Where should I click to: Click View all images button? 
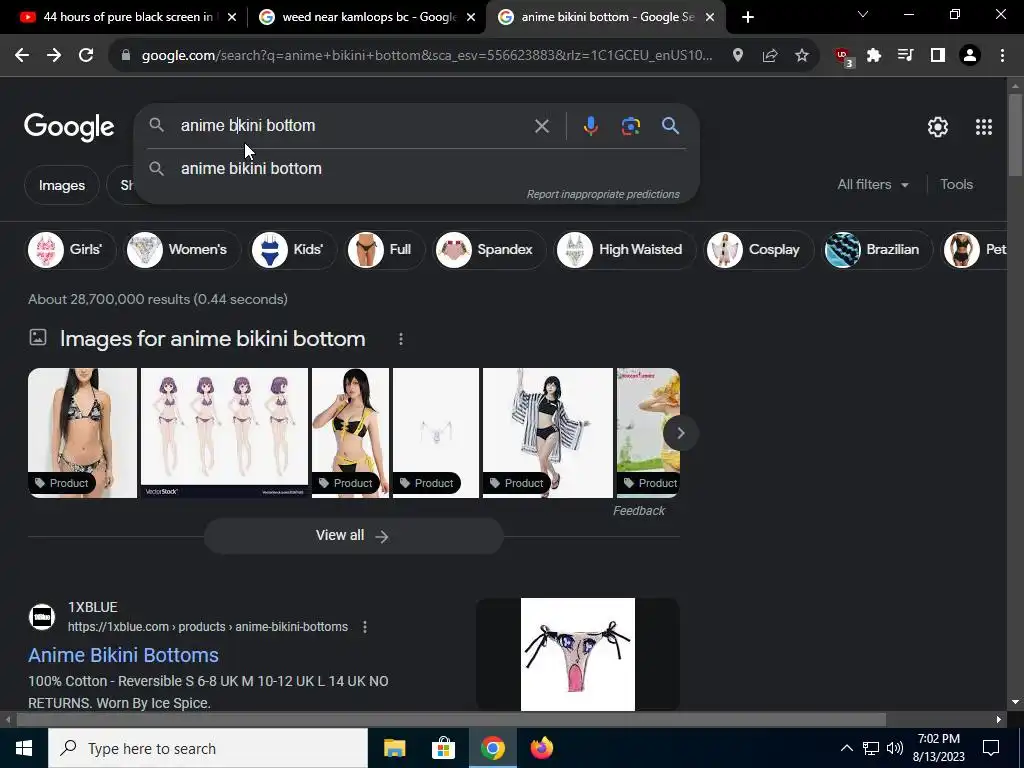[x=353, y=536]
